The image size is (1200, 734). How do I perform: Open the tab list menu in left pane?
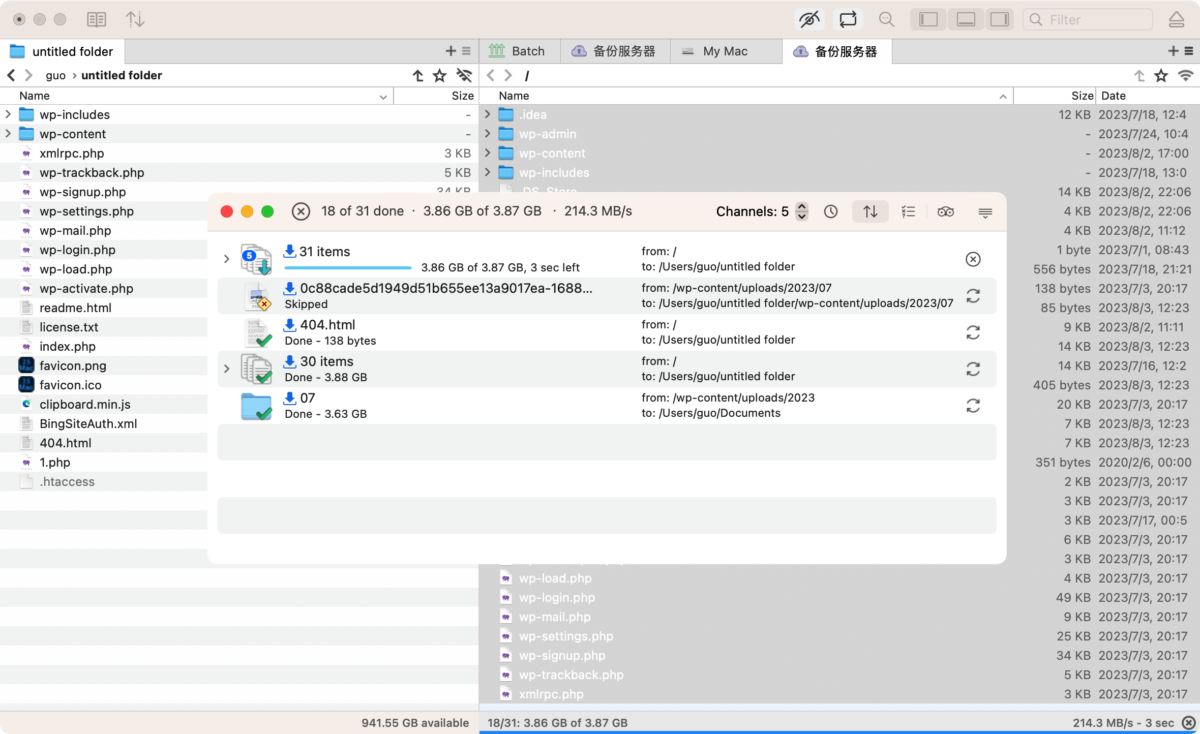click(466, 51)
